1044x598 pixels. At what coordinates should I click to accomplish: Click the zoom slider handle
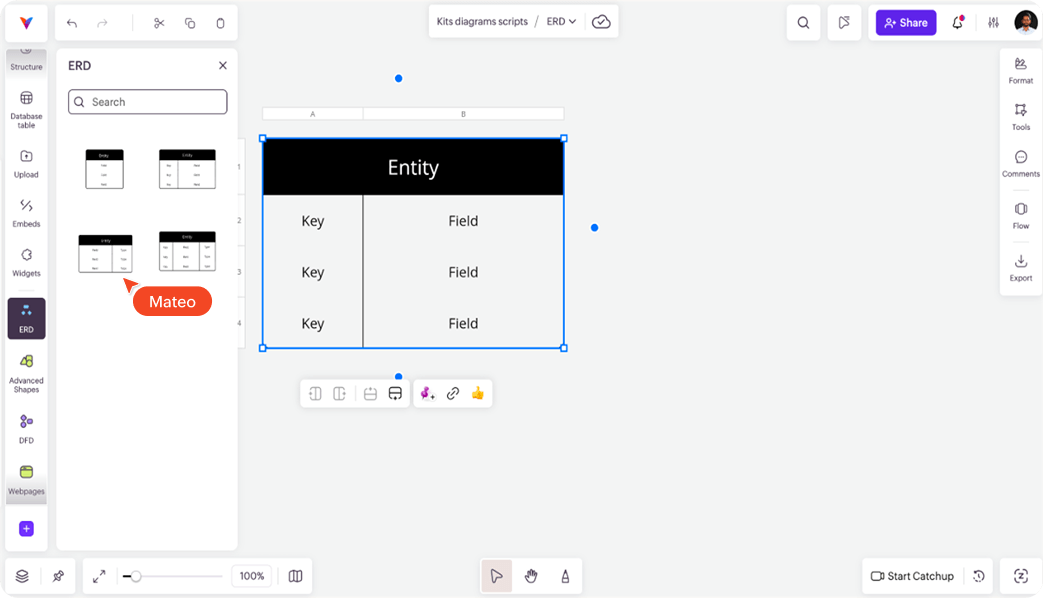click(x=136, y=576)
